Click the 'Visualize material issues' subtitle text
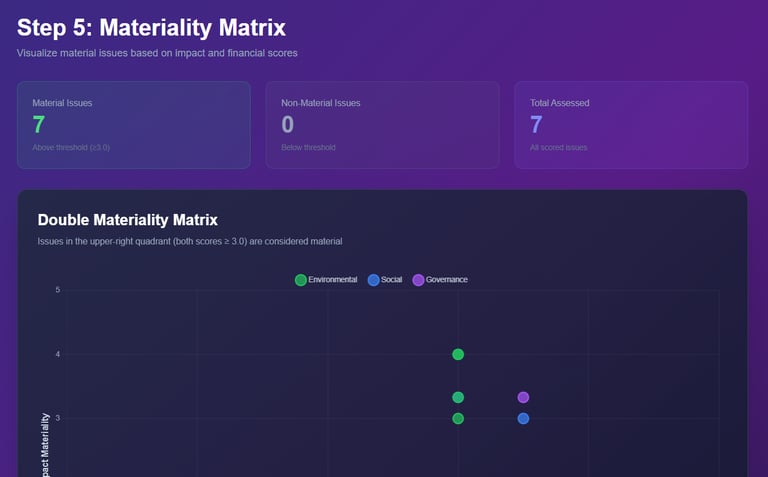 [157, 53]
